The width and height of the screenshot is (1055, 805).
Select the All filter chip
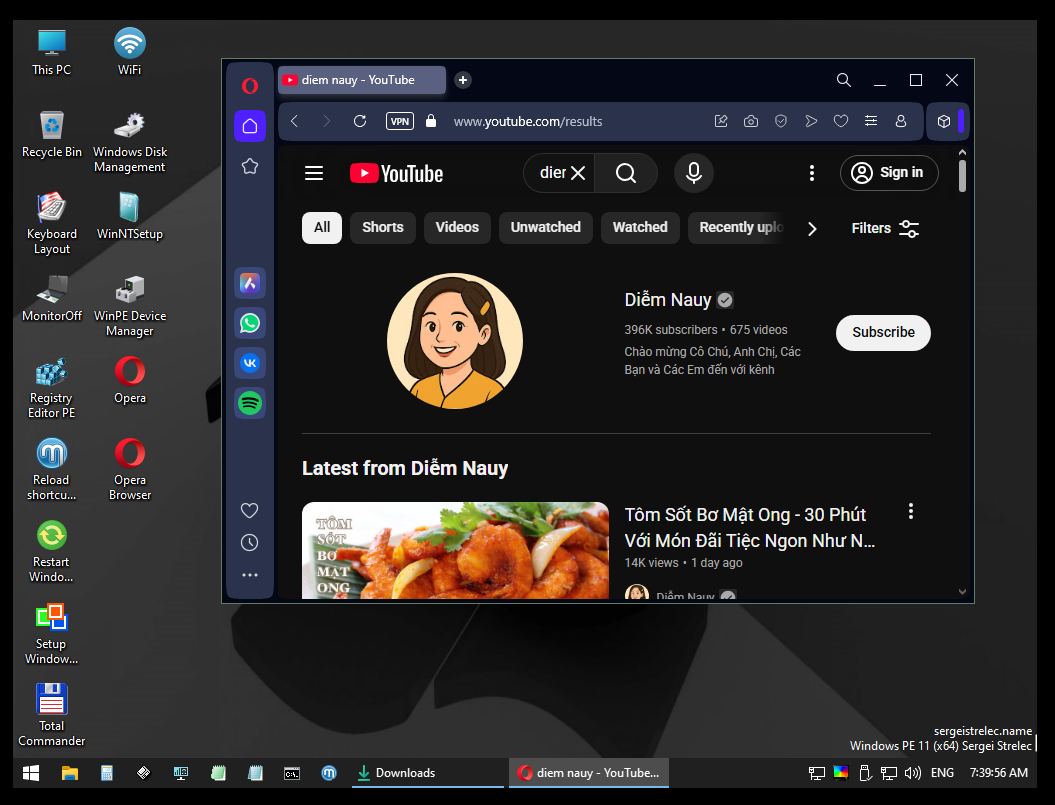(x=322, y=228)
